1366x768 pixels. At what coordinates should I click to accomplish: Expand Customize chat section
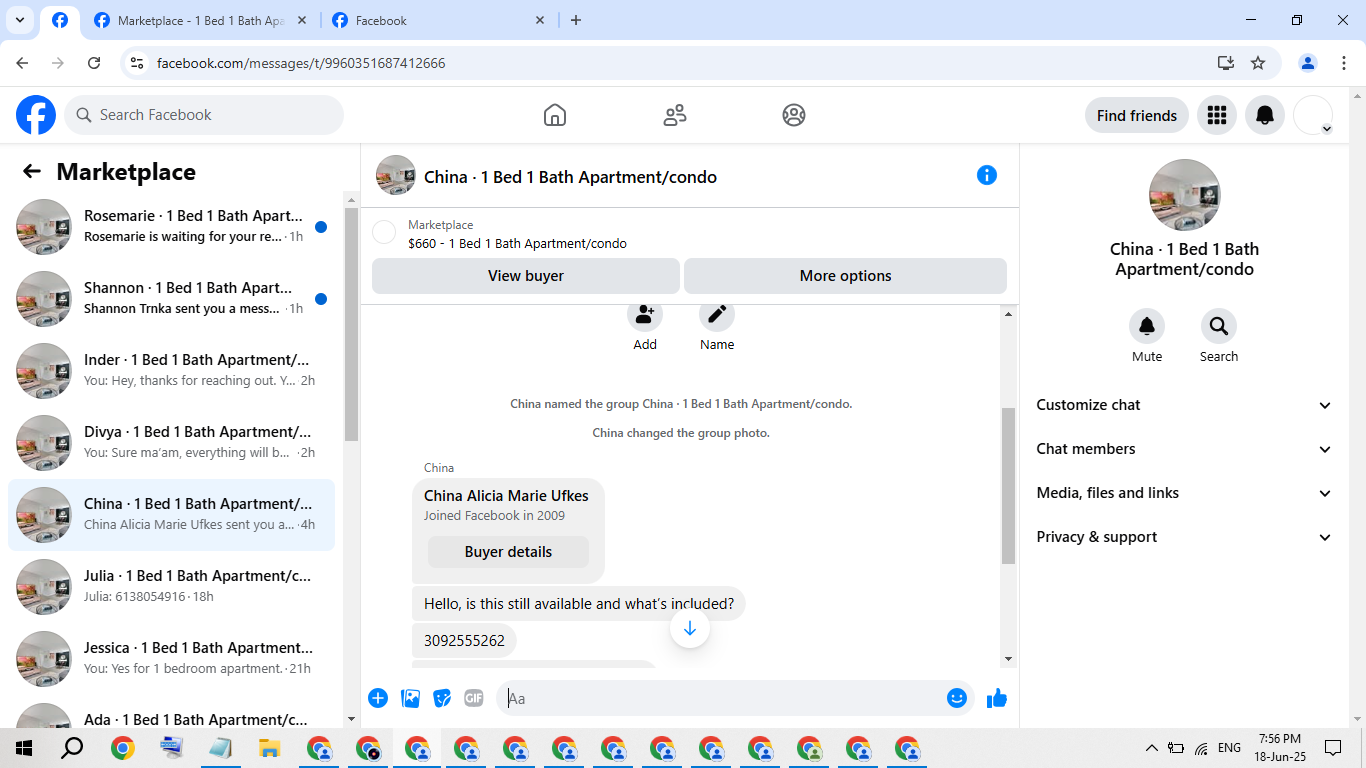point(1184,405)
